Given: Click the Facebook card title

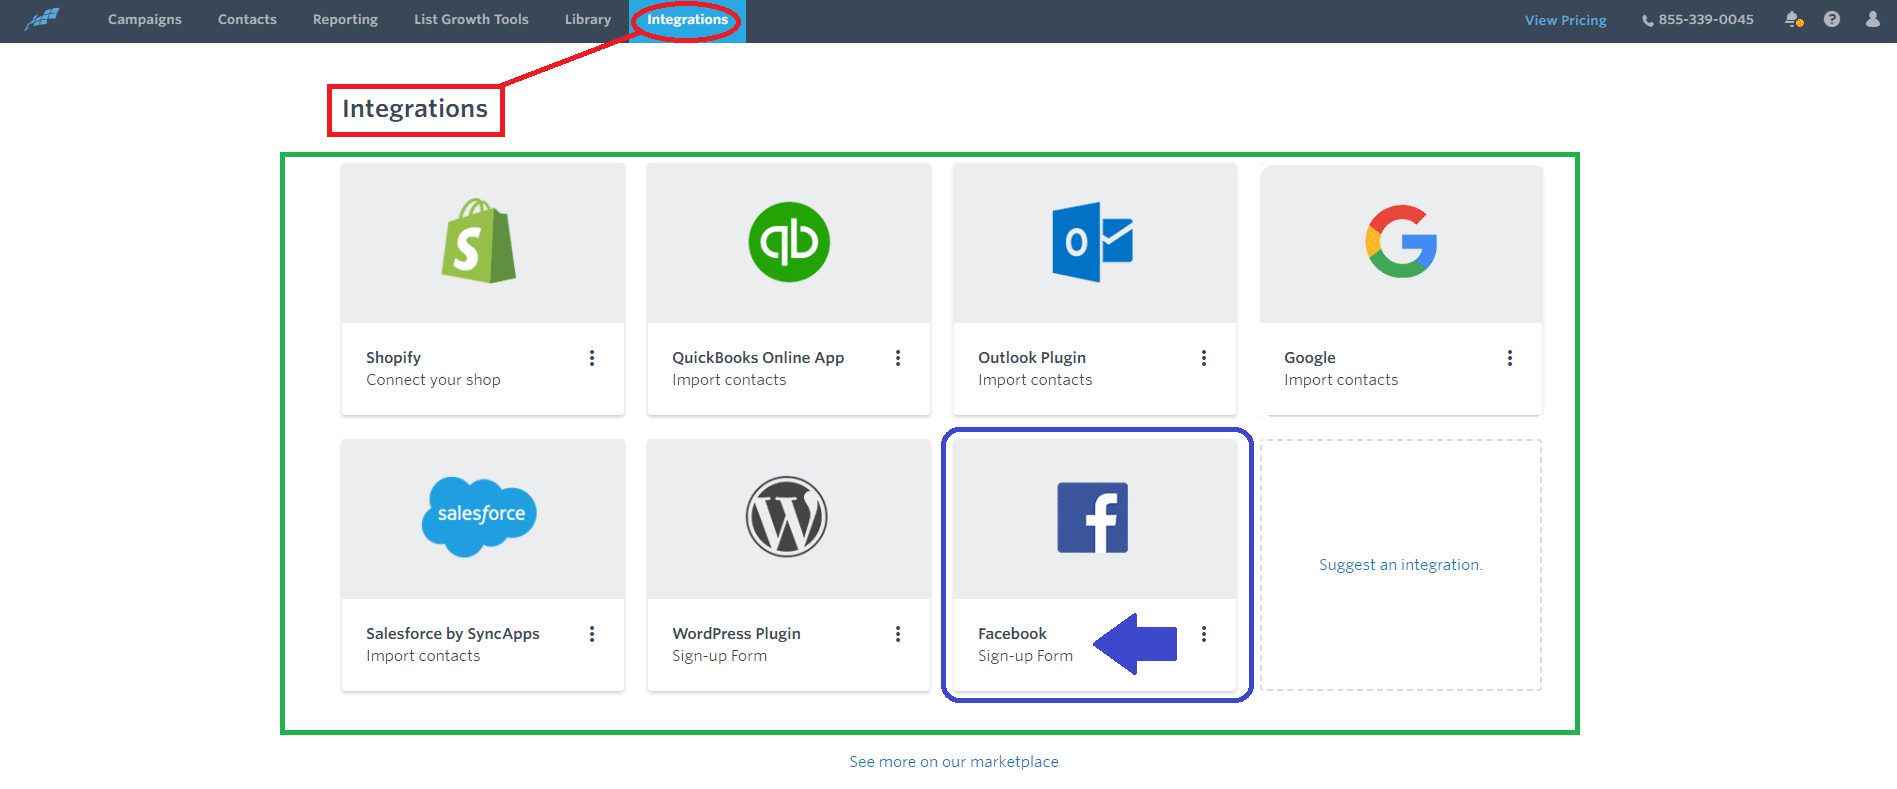Looking at the screenshot, I should [1012, 634].
